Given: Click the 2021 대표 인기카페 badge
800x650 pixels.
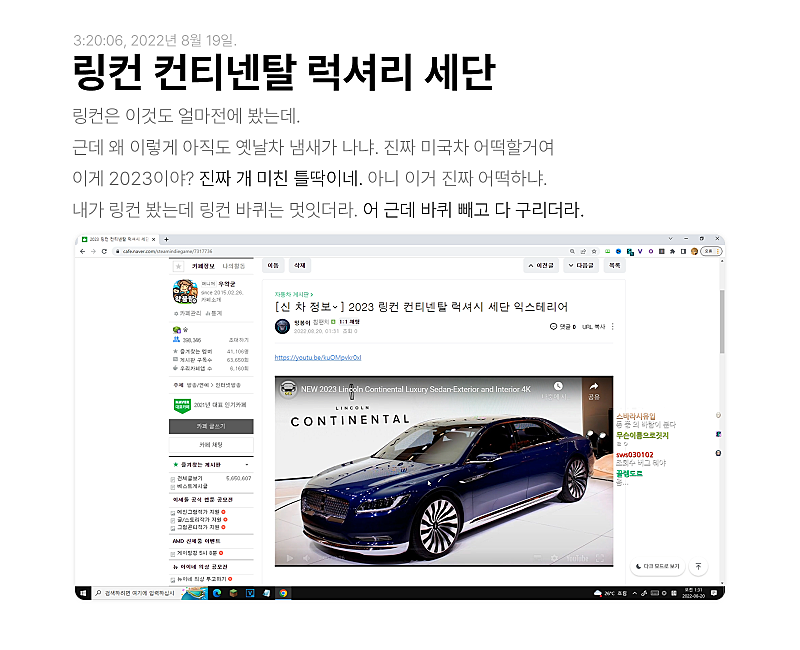Looking at the screenshot, I should [210, 405].
